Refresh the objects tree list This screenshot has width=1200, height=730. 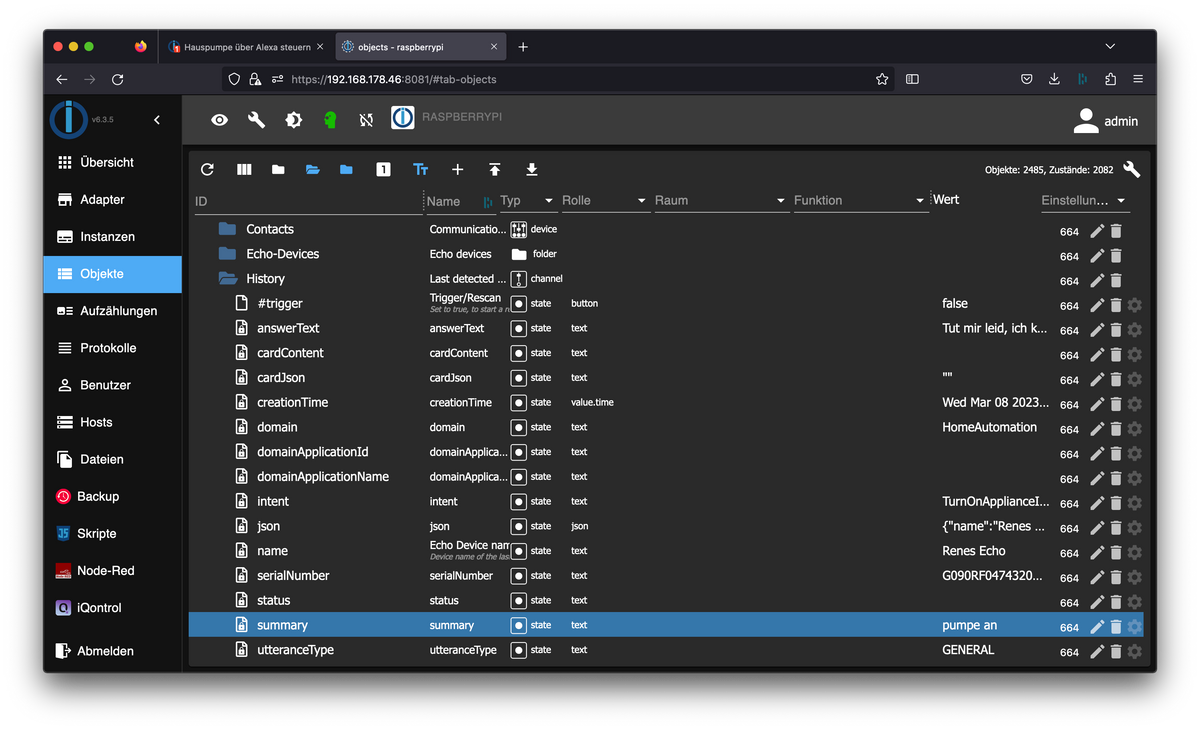click(207, 170)
